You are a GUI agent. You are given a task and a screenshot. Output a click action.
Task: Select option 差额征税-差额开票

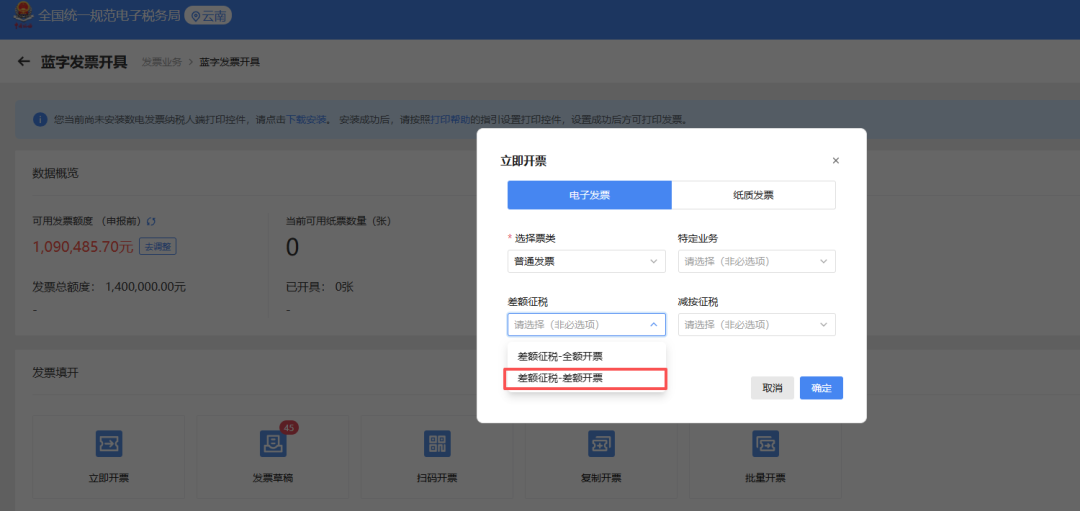coord(586,379)
